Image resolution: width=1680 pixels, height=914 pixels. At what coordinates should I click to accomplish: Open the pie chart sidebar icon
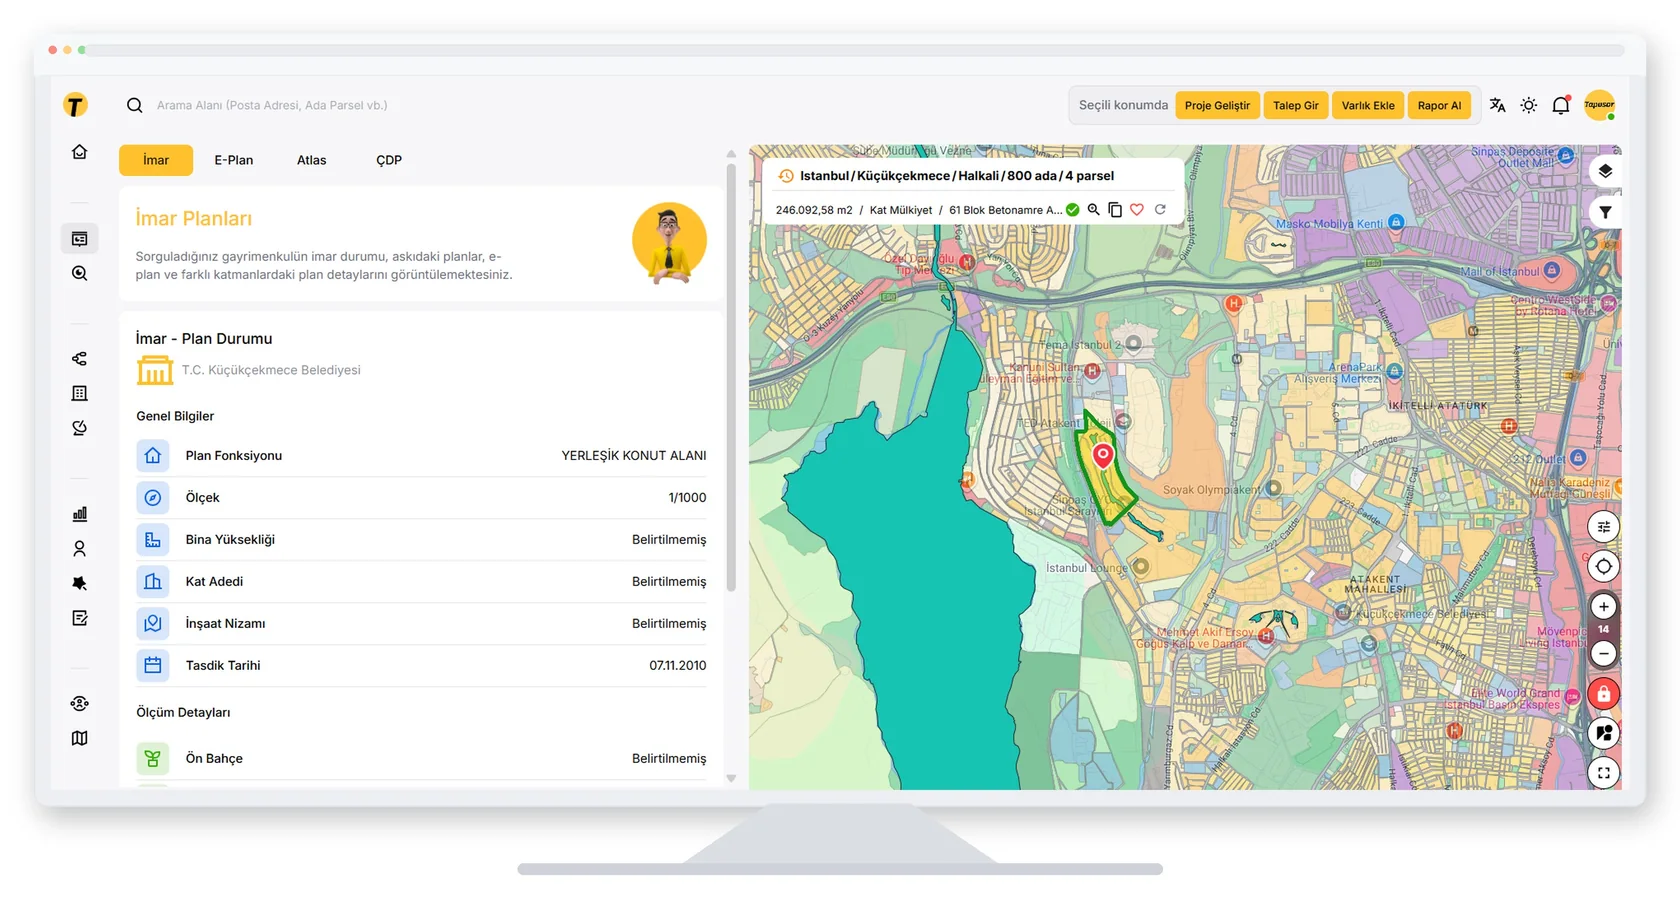[x=79, y=428]
